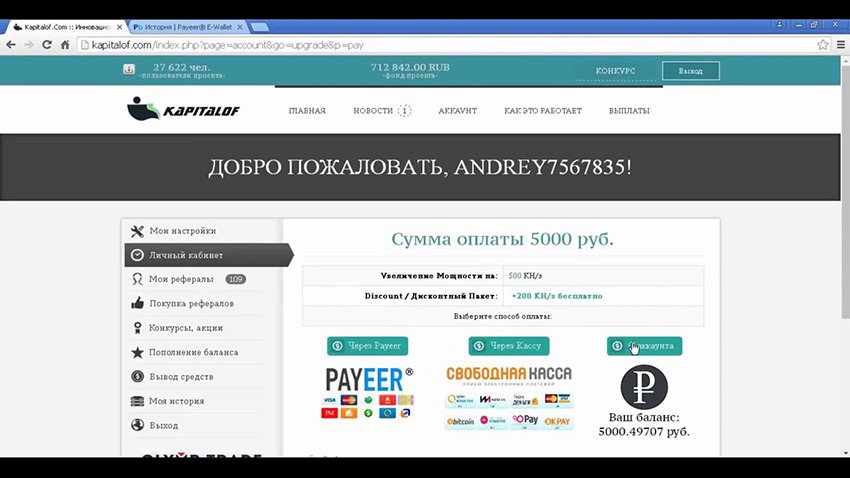Open a new browser tab
Image resolution: width=850 pixels, height=478 pixels.
click(260, 27)
